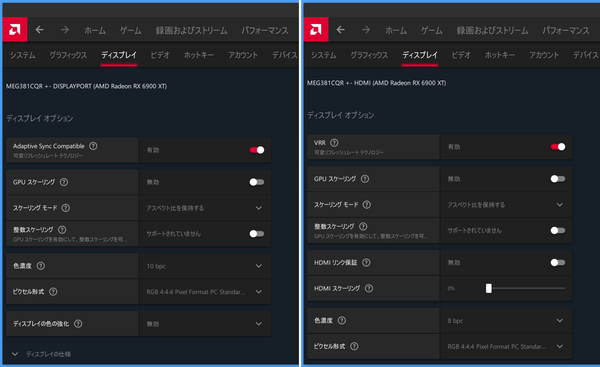Select the ホットキー tab in the right window

(500, 55)
